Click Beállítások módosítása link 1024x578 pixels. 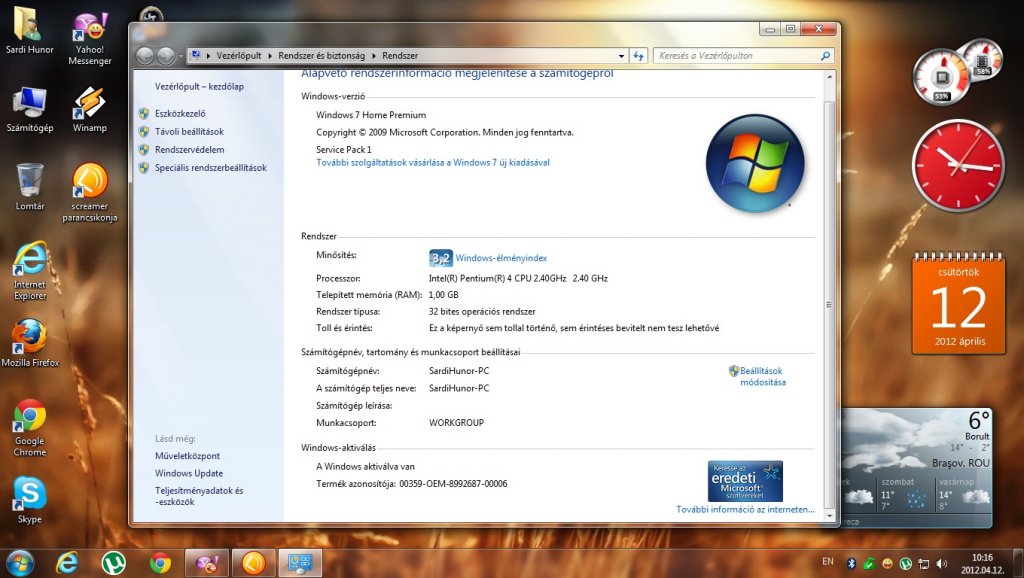point(762,376)
